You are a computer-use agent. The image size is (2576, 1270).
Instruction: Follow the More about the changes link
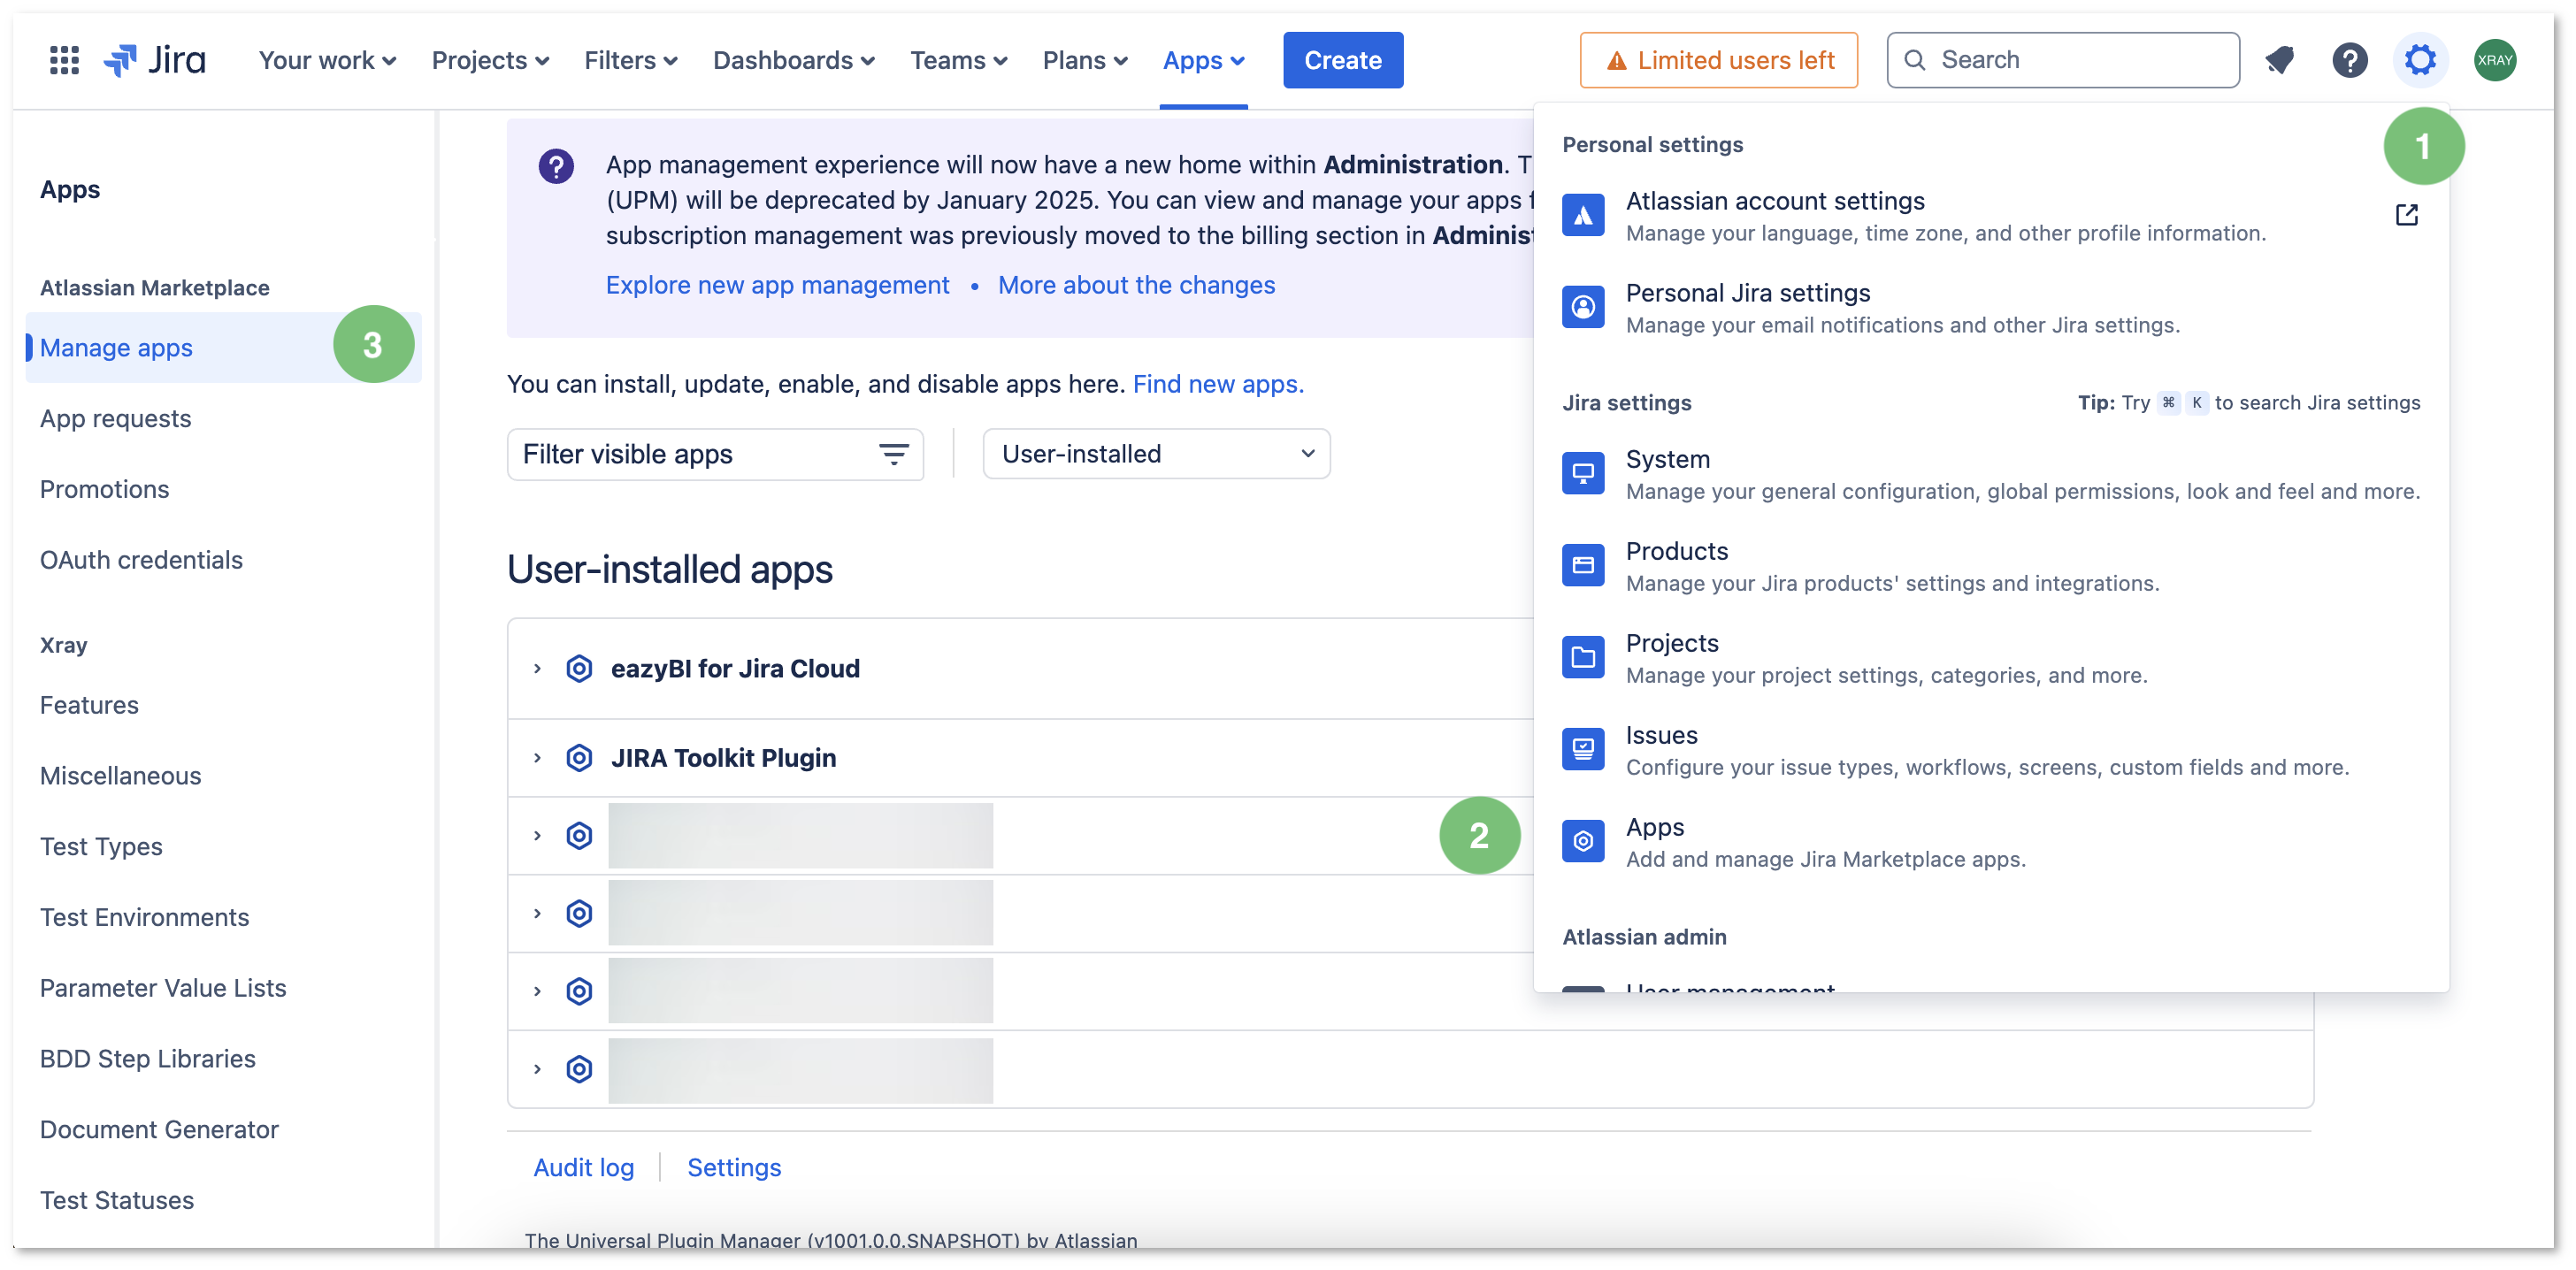tap(1136, 286)
